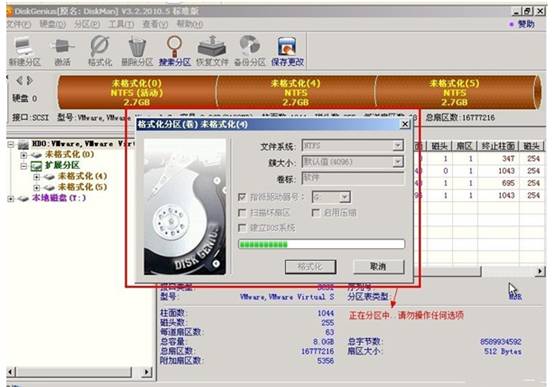Select 未格式化 (4) in tree
Image resolution: width=554 pixels, height=387 pixels.
pyautogui.click(x=82, y=176)
